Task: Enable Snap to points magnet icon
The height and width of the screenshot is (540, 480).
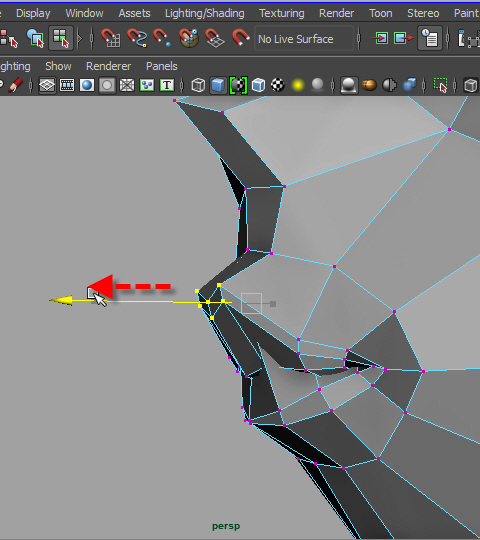Action: (x=162, y=38)
